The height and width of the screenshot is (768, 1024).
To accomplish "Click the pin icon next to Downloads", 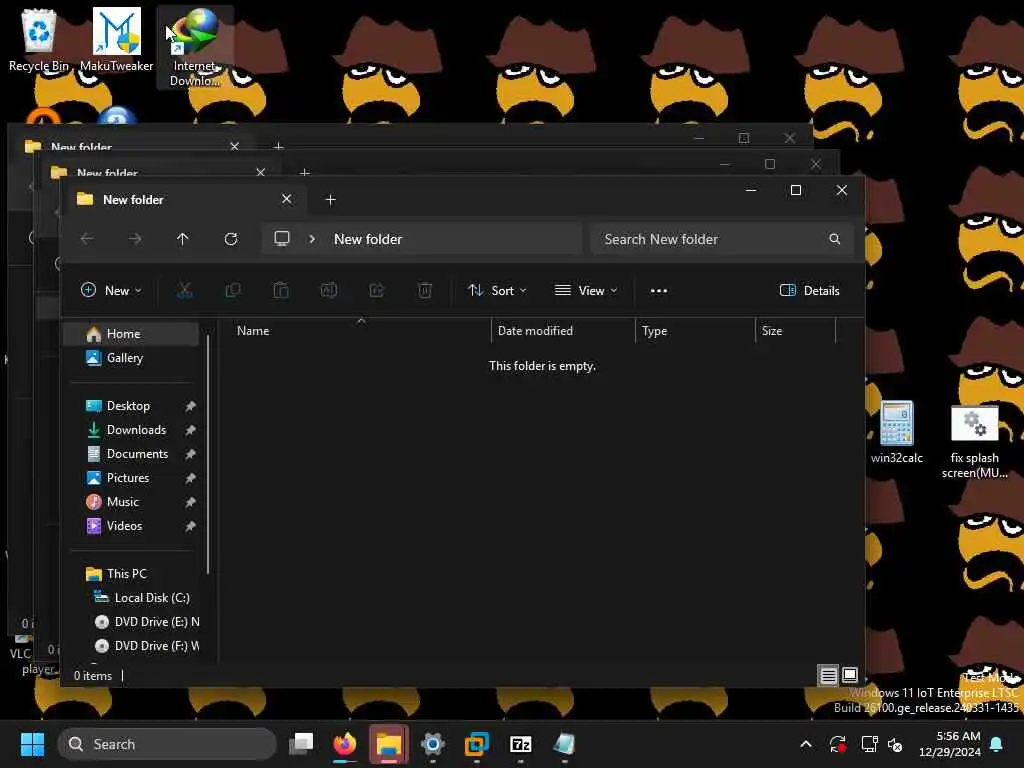I will click(x=190, y=430).
